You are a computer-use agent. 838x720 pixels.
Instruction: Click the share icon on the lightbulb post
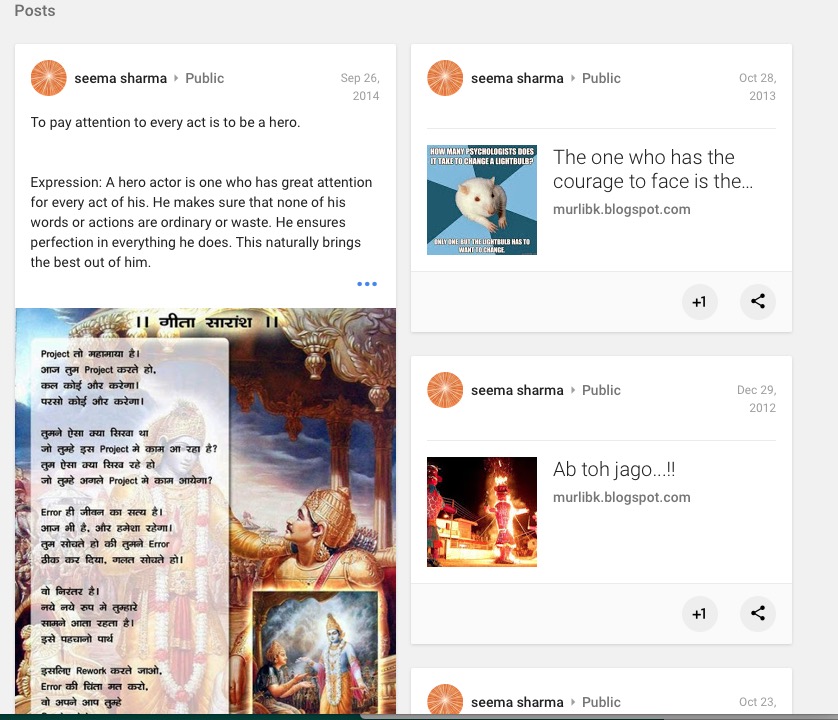(758, 302)
